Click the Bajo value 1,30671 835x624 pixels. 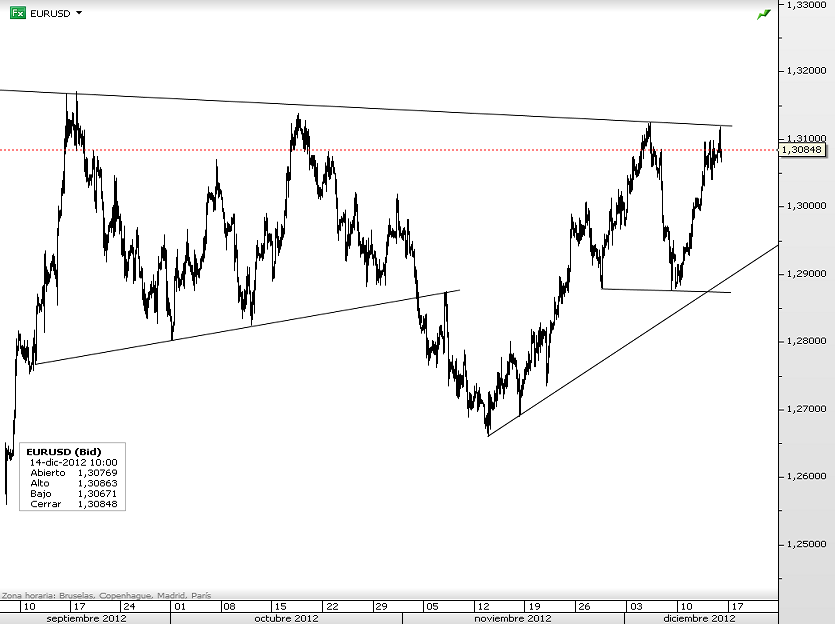[97, 494]
